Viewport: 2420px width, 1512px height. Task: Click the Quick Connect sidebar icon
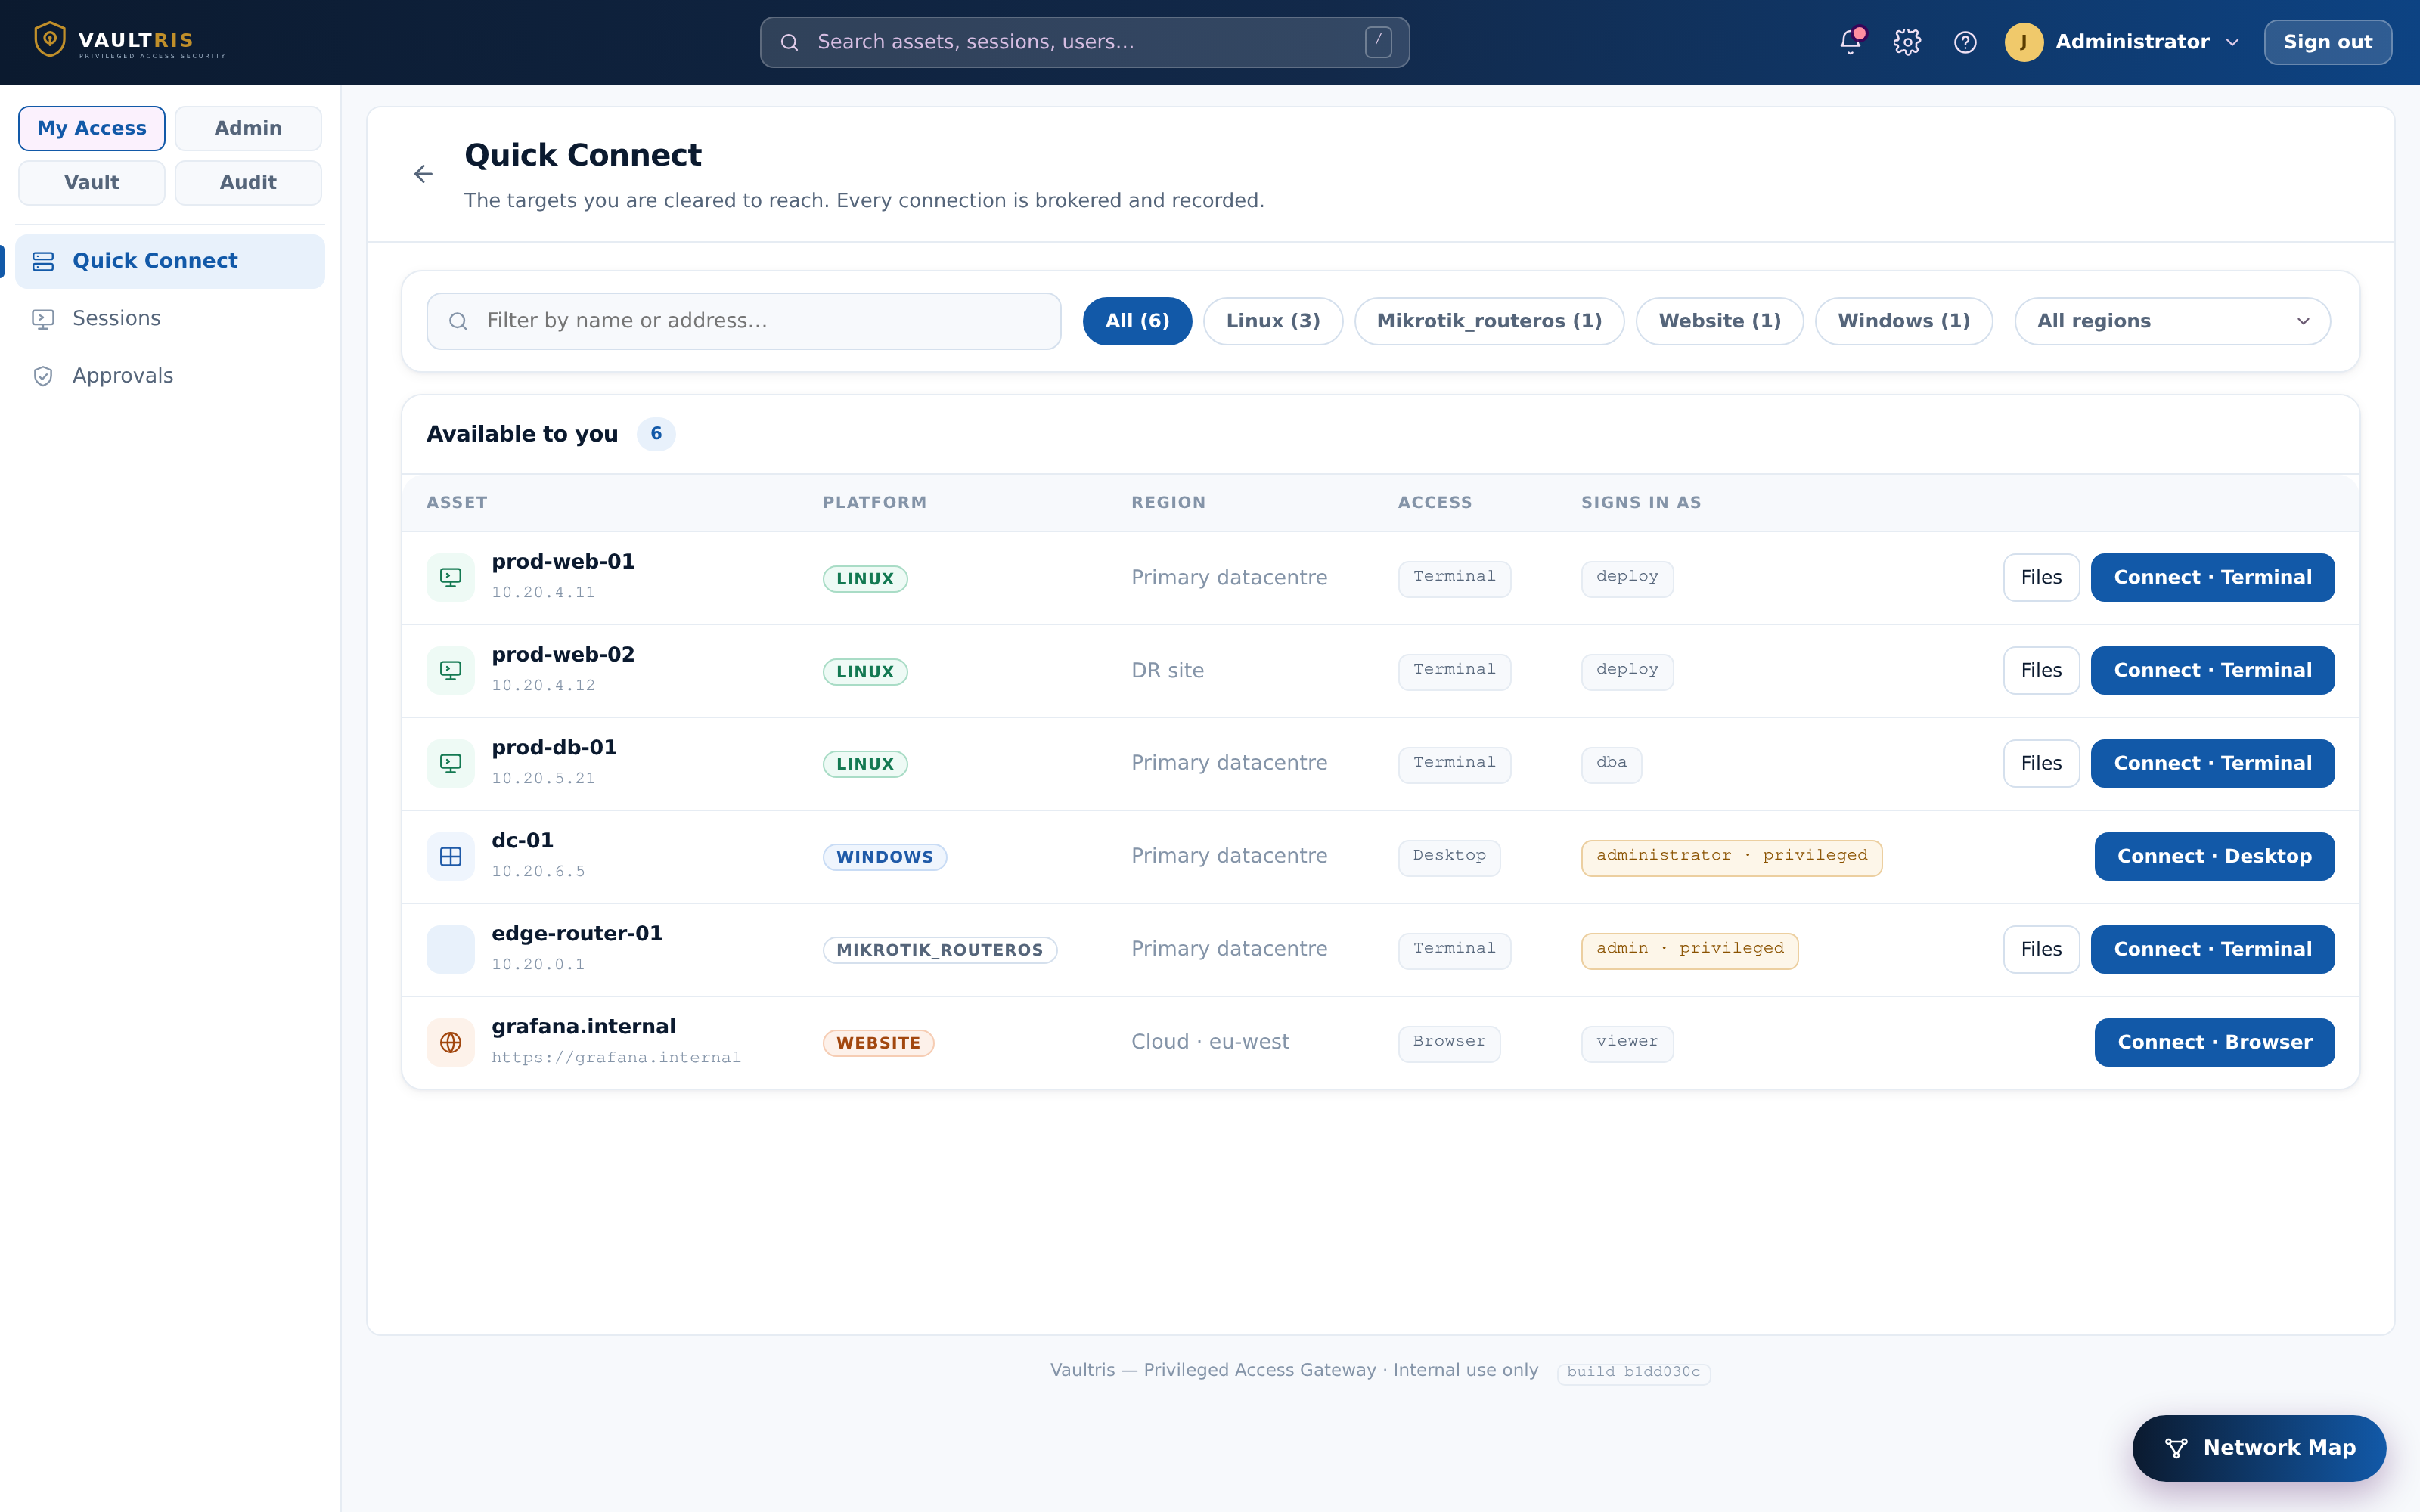[x=43, y=261]
